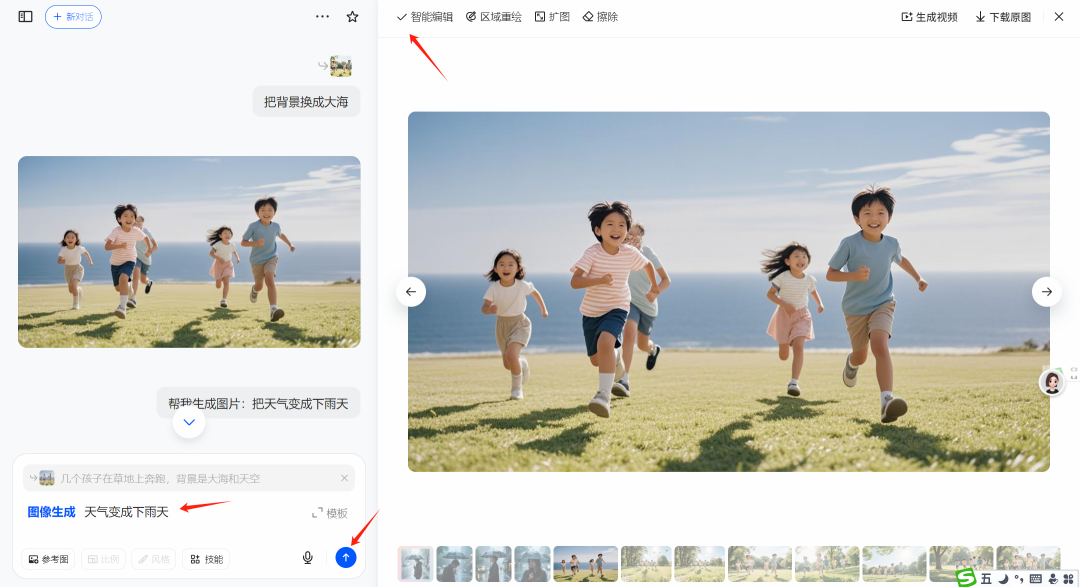The height and width of the screenshot is (587, 1080).
Task: Open the 技能 skills menu
Action: pyautogui.click(x=206, y=559)
